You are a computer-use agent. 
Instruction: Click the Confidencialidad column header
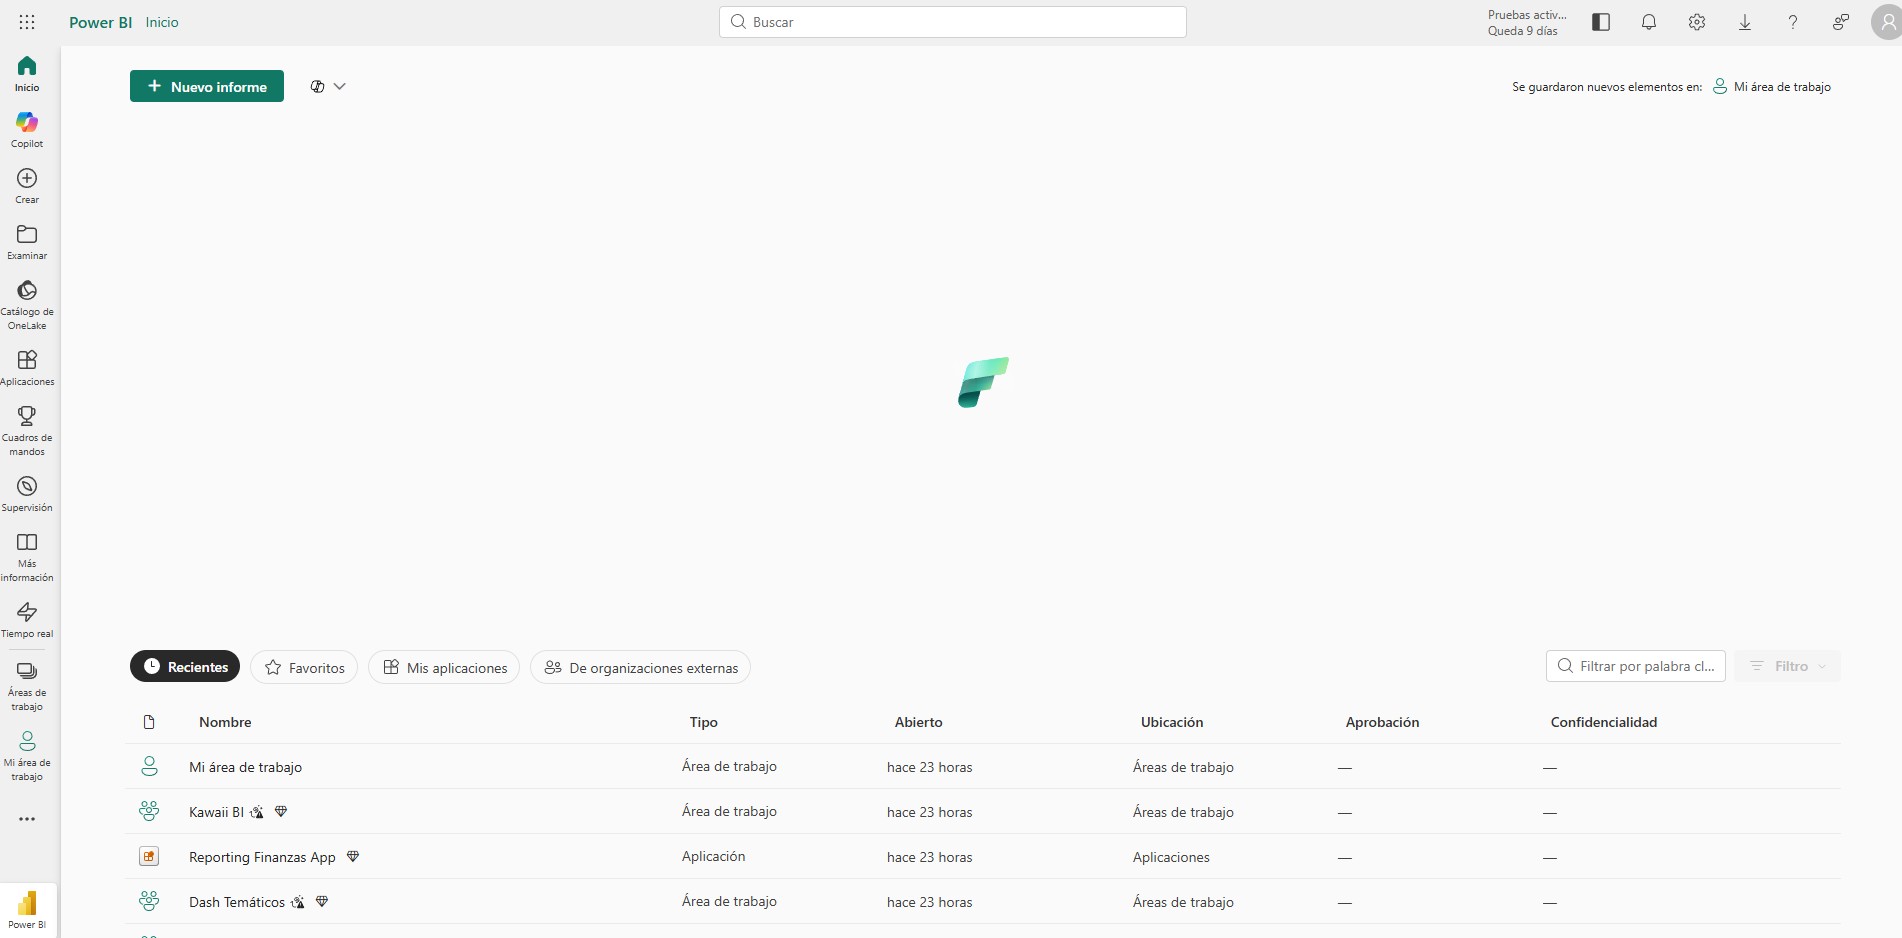(1604, 722)
